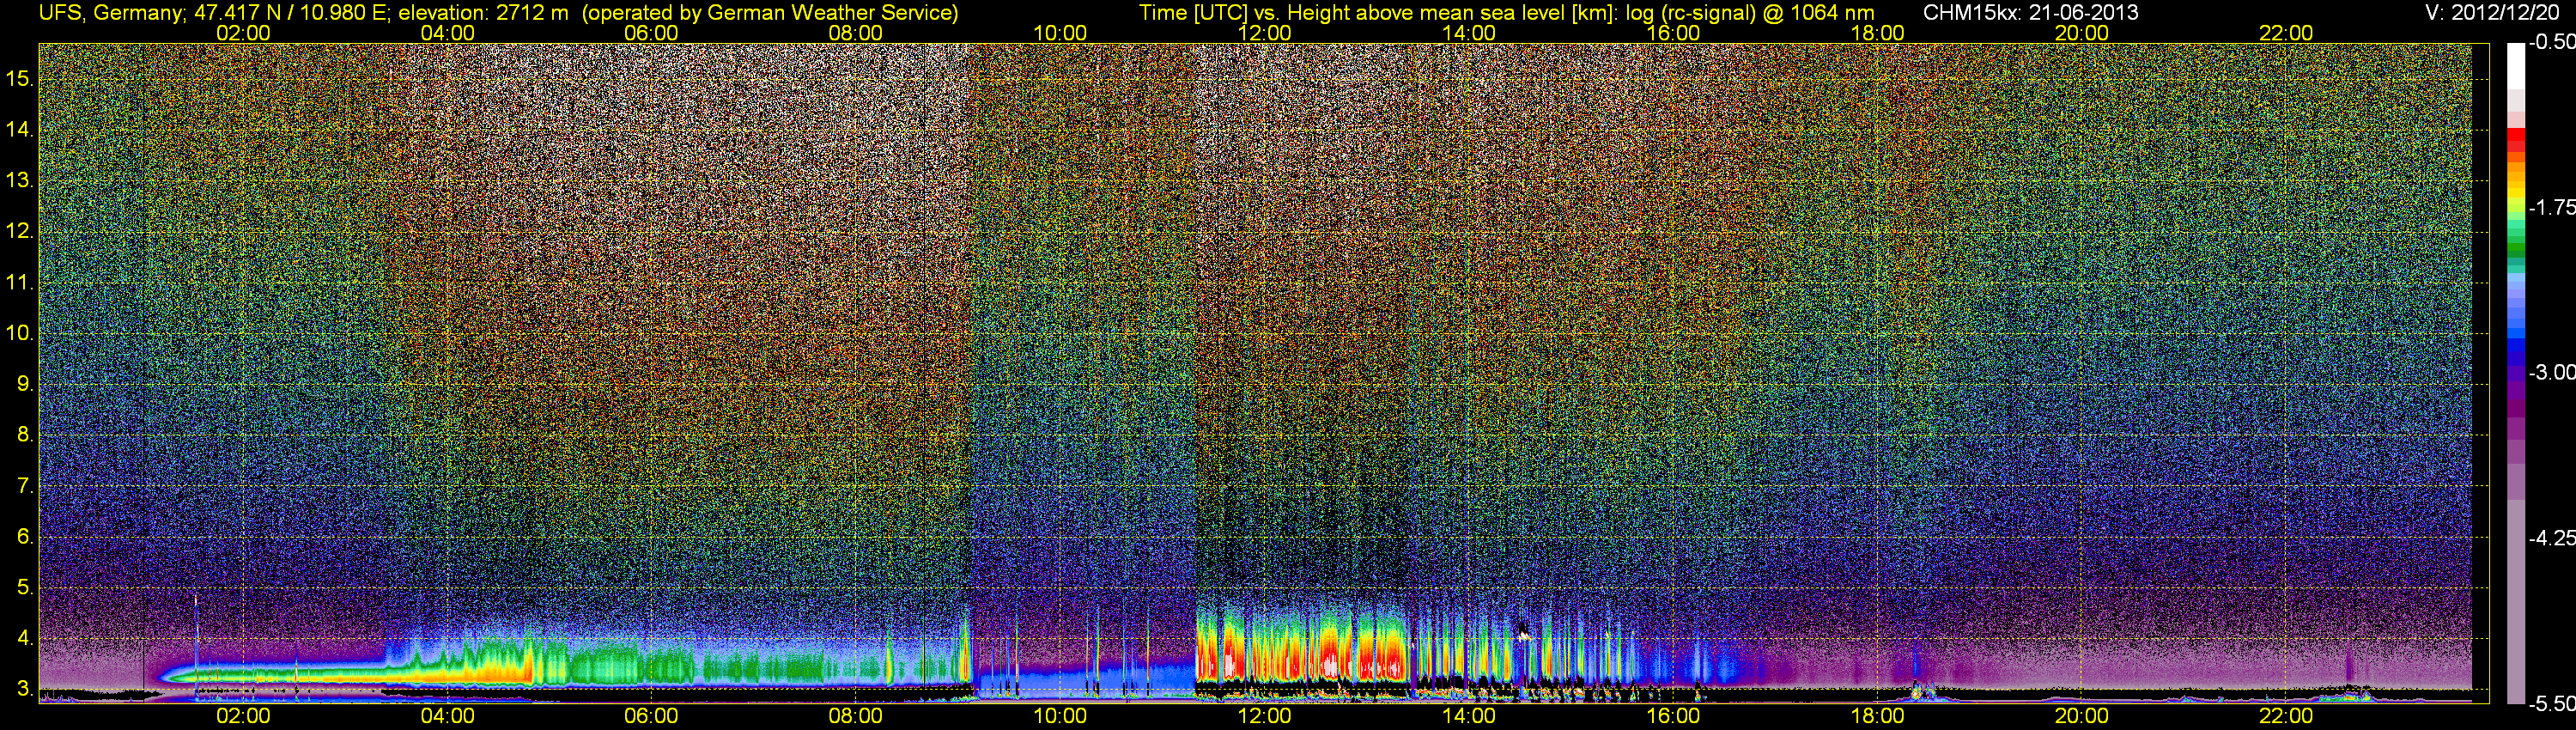Click the 20:00 label on the top time axis
The width and height of the screenshot is (2576, 730).
pos(2082,33)
